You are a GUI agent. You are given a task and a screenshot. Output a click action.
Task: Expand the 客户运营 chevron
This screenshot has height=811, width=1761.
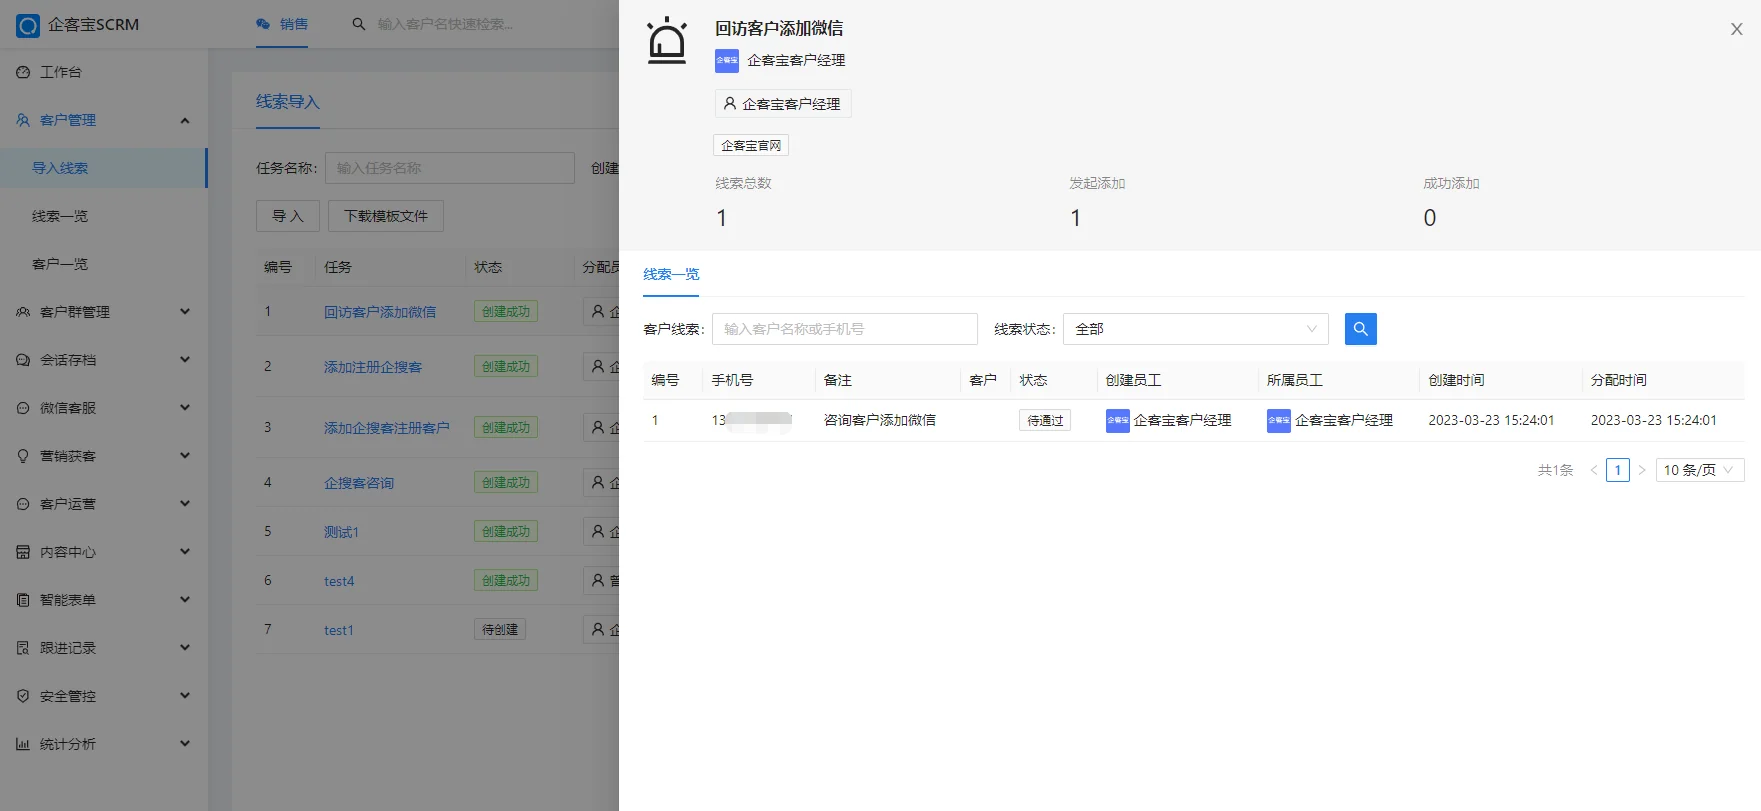[x=185, y=504]
